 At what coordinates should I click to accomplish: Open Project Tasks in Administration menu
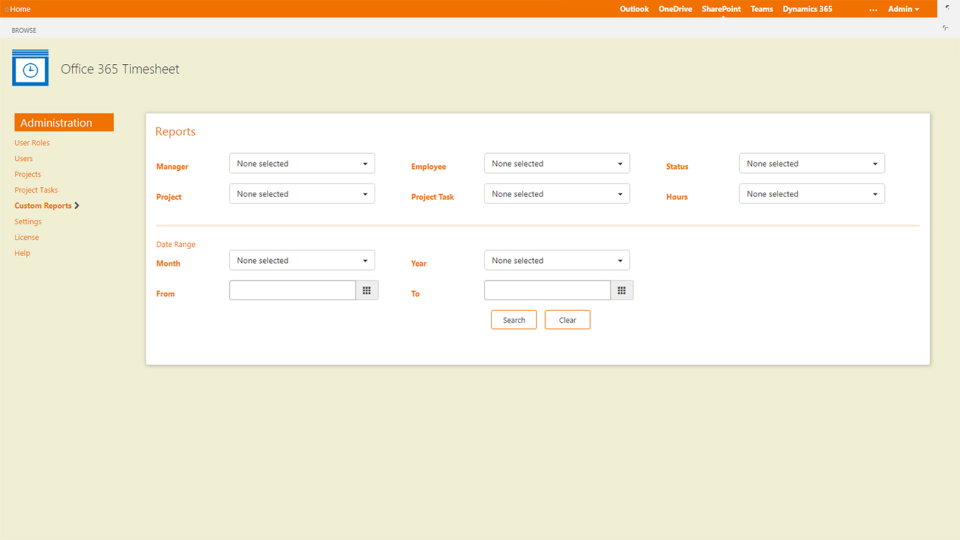[36, 190]
